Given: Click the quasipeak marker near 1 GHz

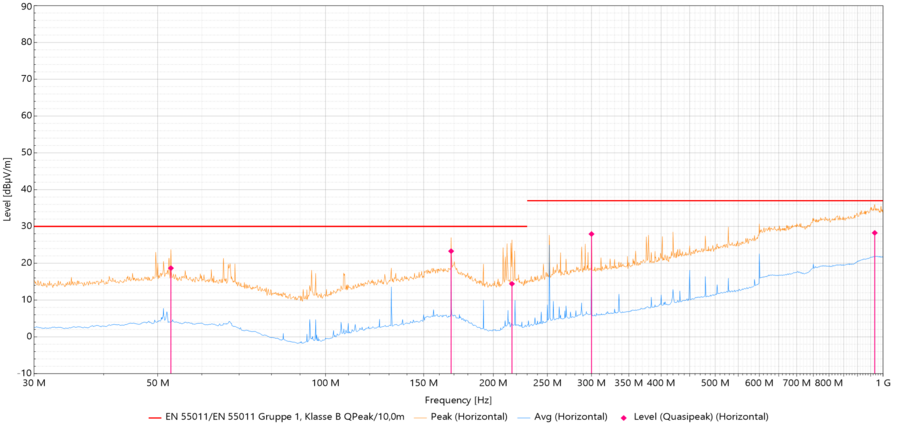Looking at the screenshot, I should coord(874,233).
